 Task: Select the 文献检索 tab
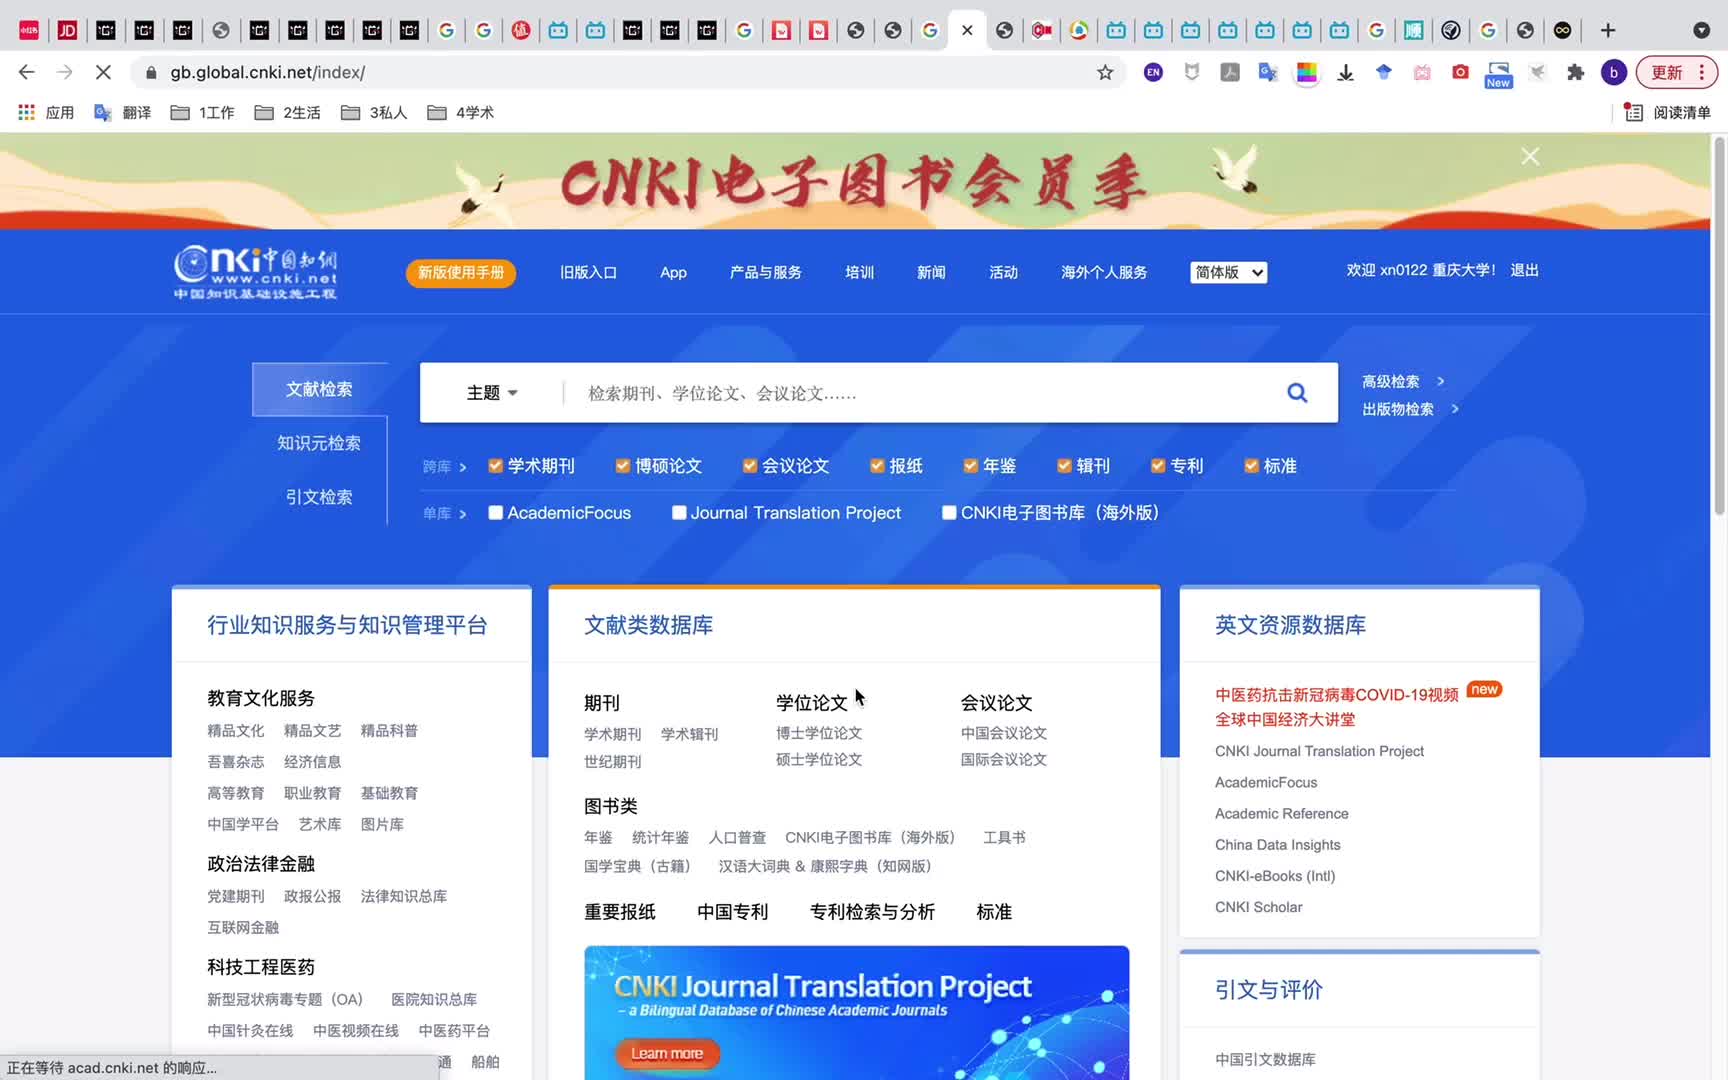[319, 389]
